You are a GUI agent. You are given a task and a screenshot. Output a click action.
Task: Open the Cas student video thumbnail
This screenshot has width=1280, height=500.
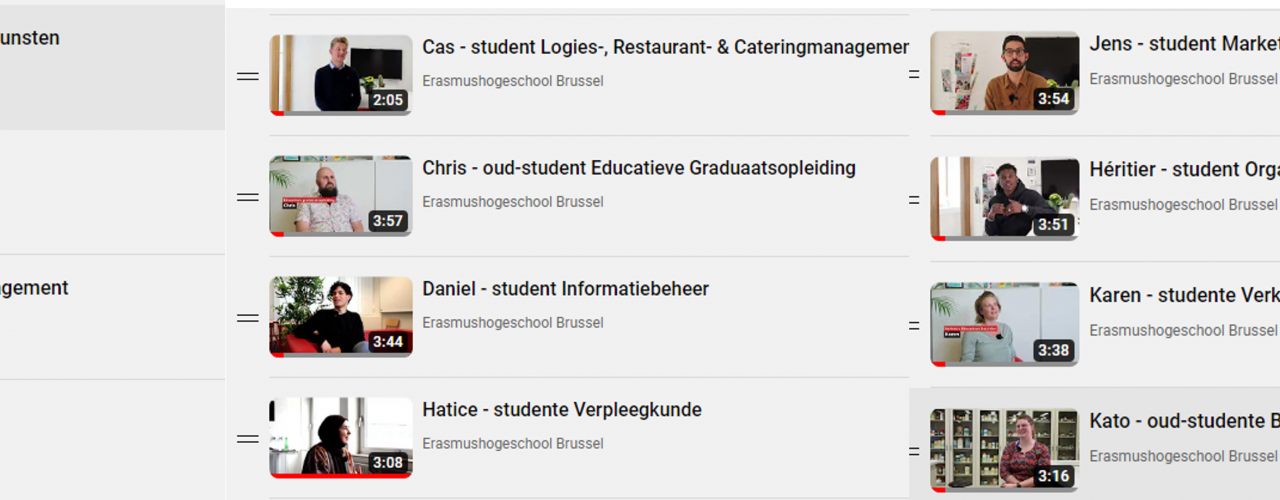[340, 75]
